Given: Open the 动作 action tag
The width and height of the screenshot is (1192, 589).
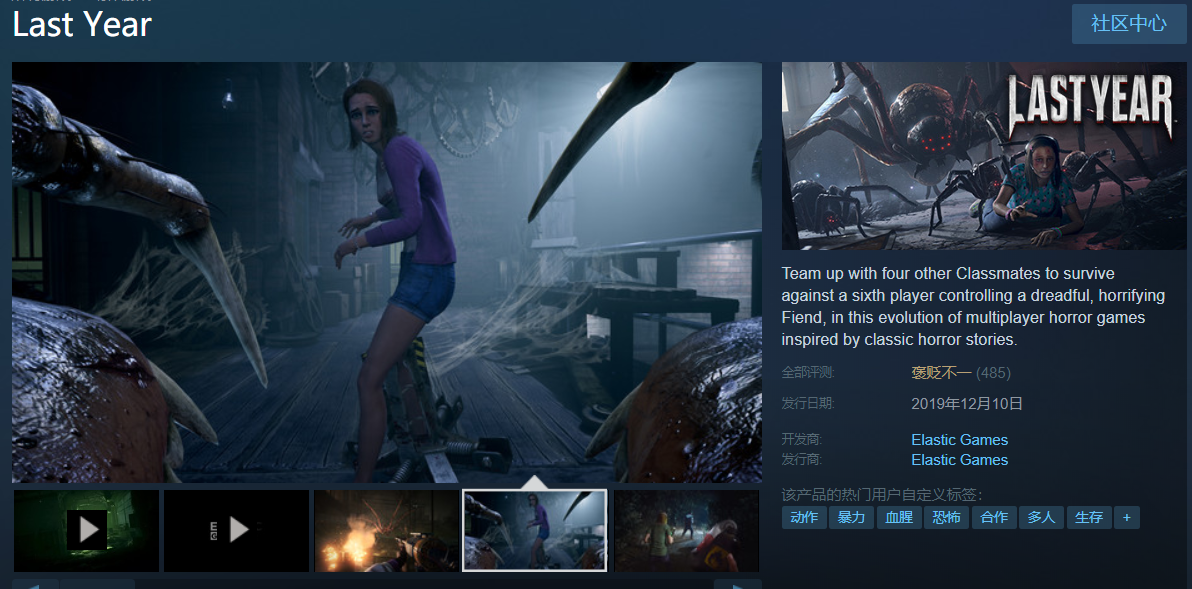Looking at the screenshot, I should tap(804, 518).
